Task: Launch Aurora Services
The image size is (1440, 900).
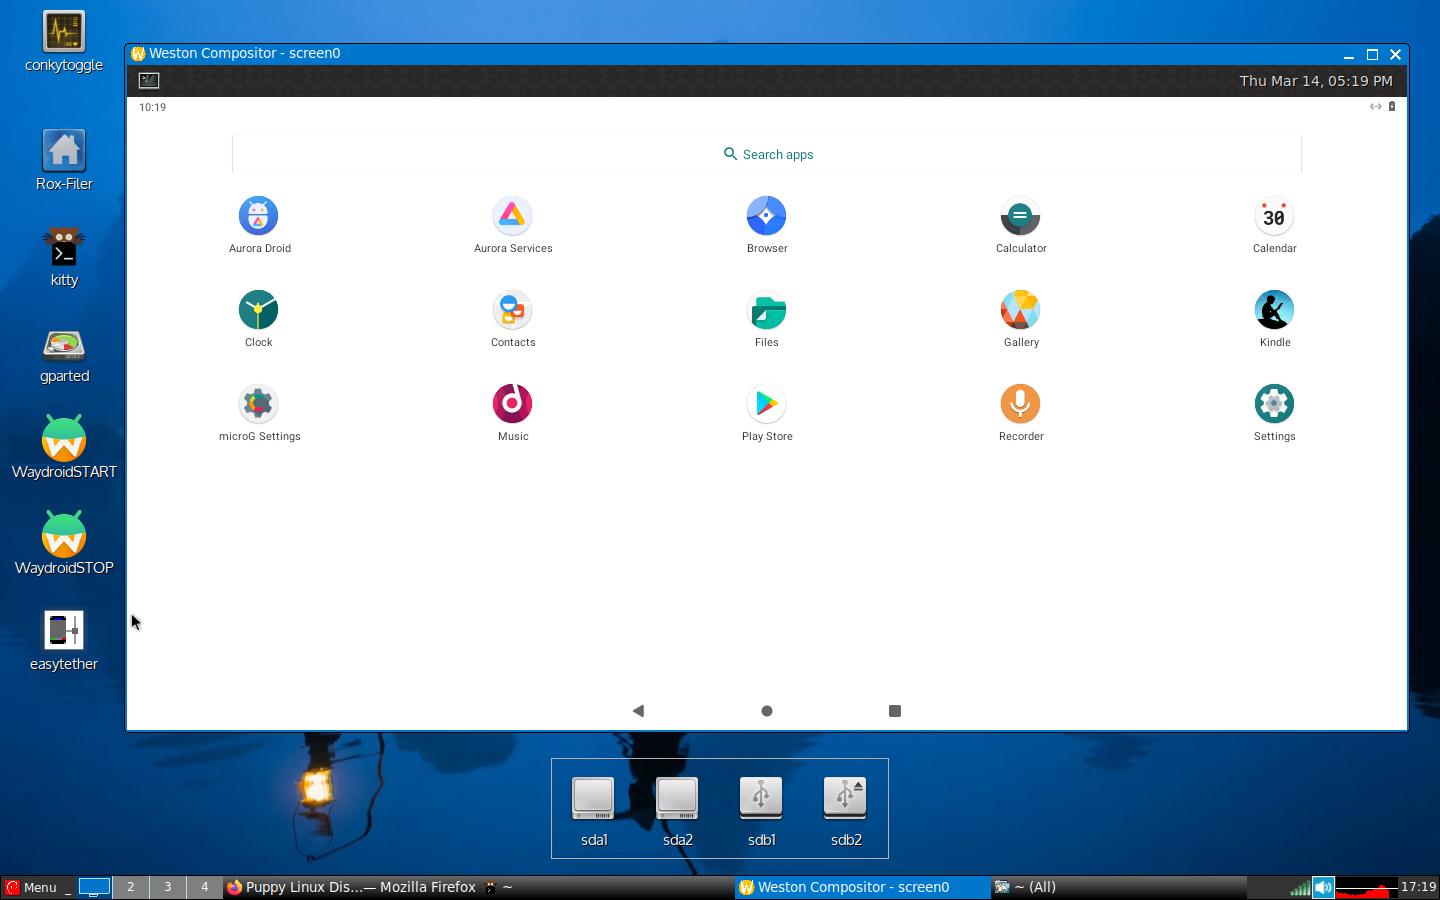Action: (x=513, y=217)
